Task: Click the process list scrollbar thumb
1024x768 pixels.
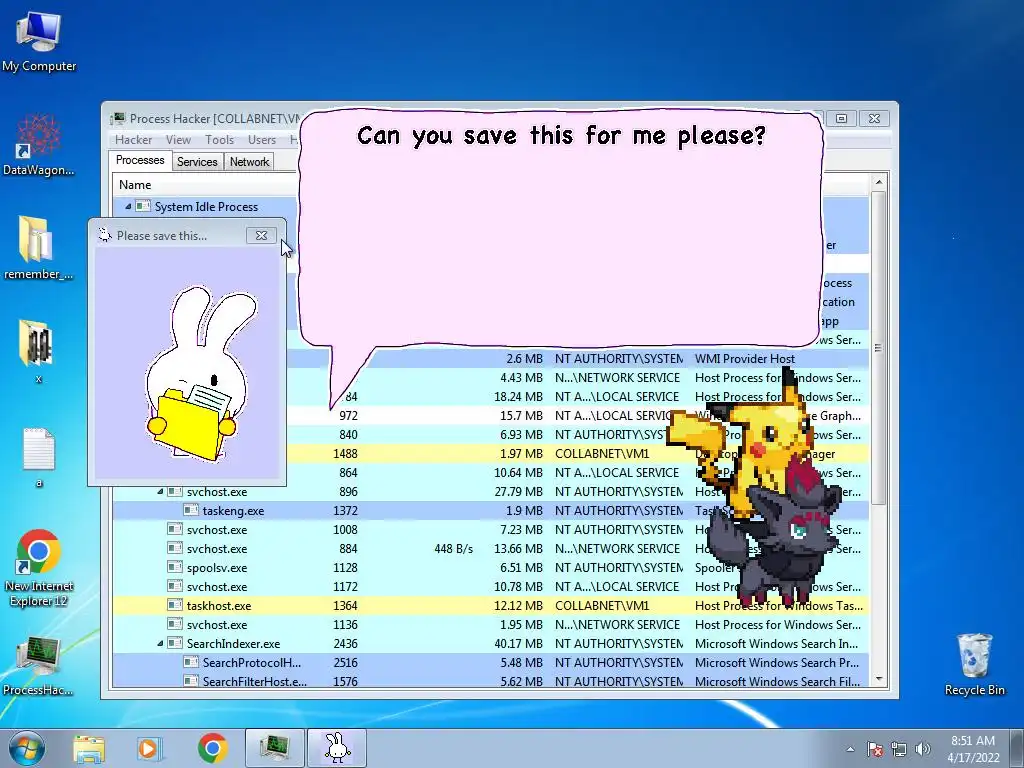Action: (878, 347)
